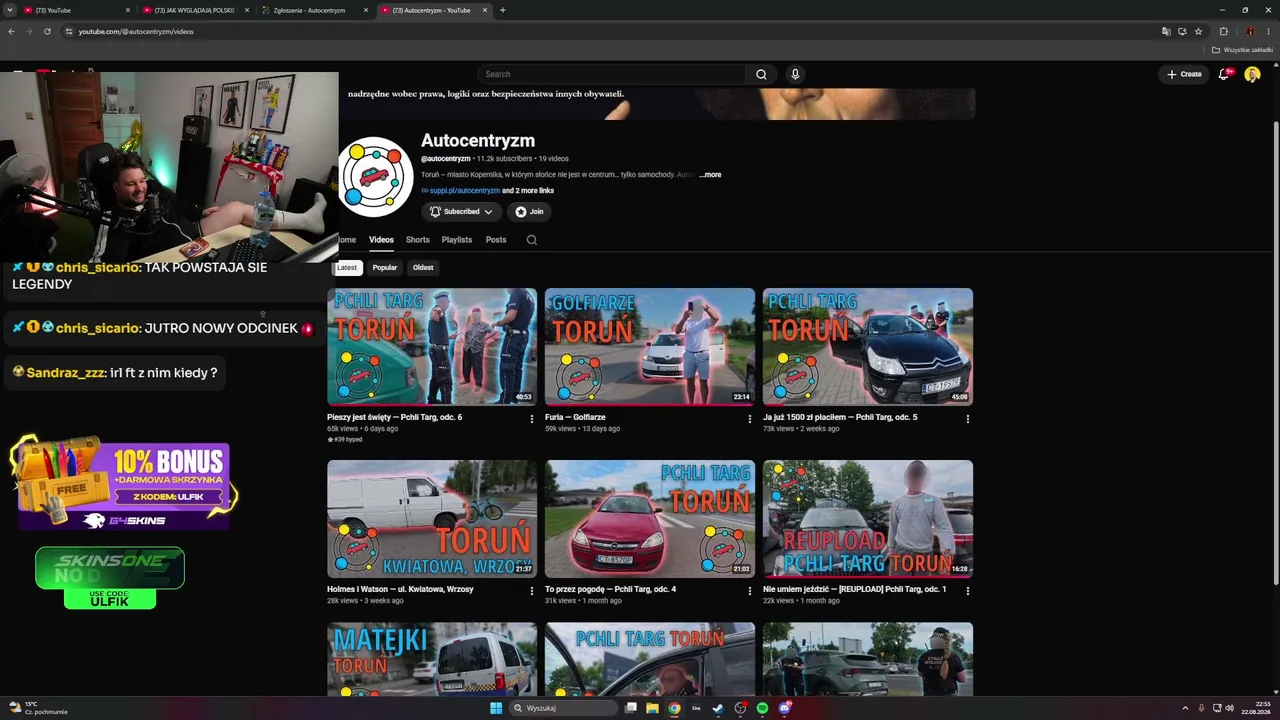Open the Chrome three-dot menu

(x=1268, y=31)
